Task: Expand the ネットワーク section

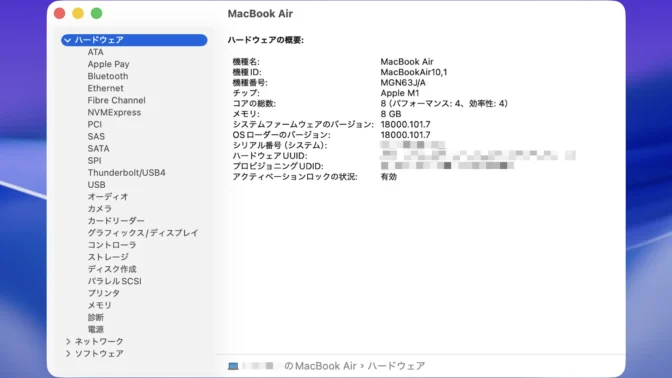Action: pos(68,342)
